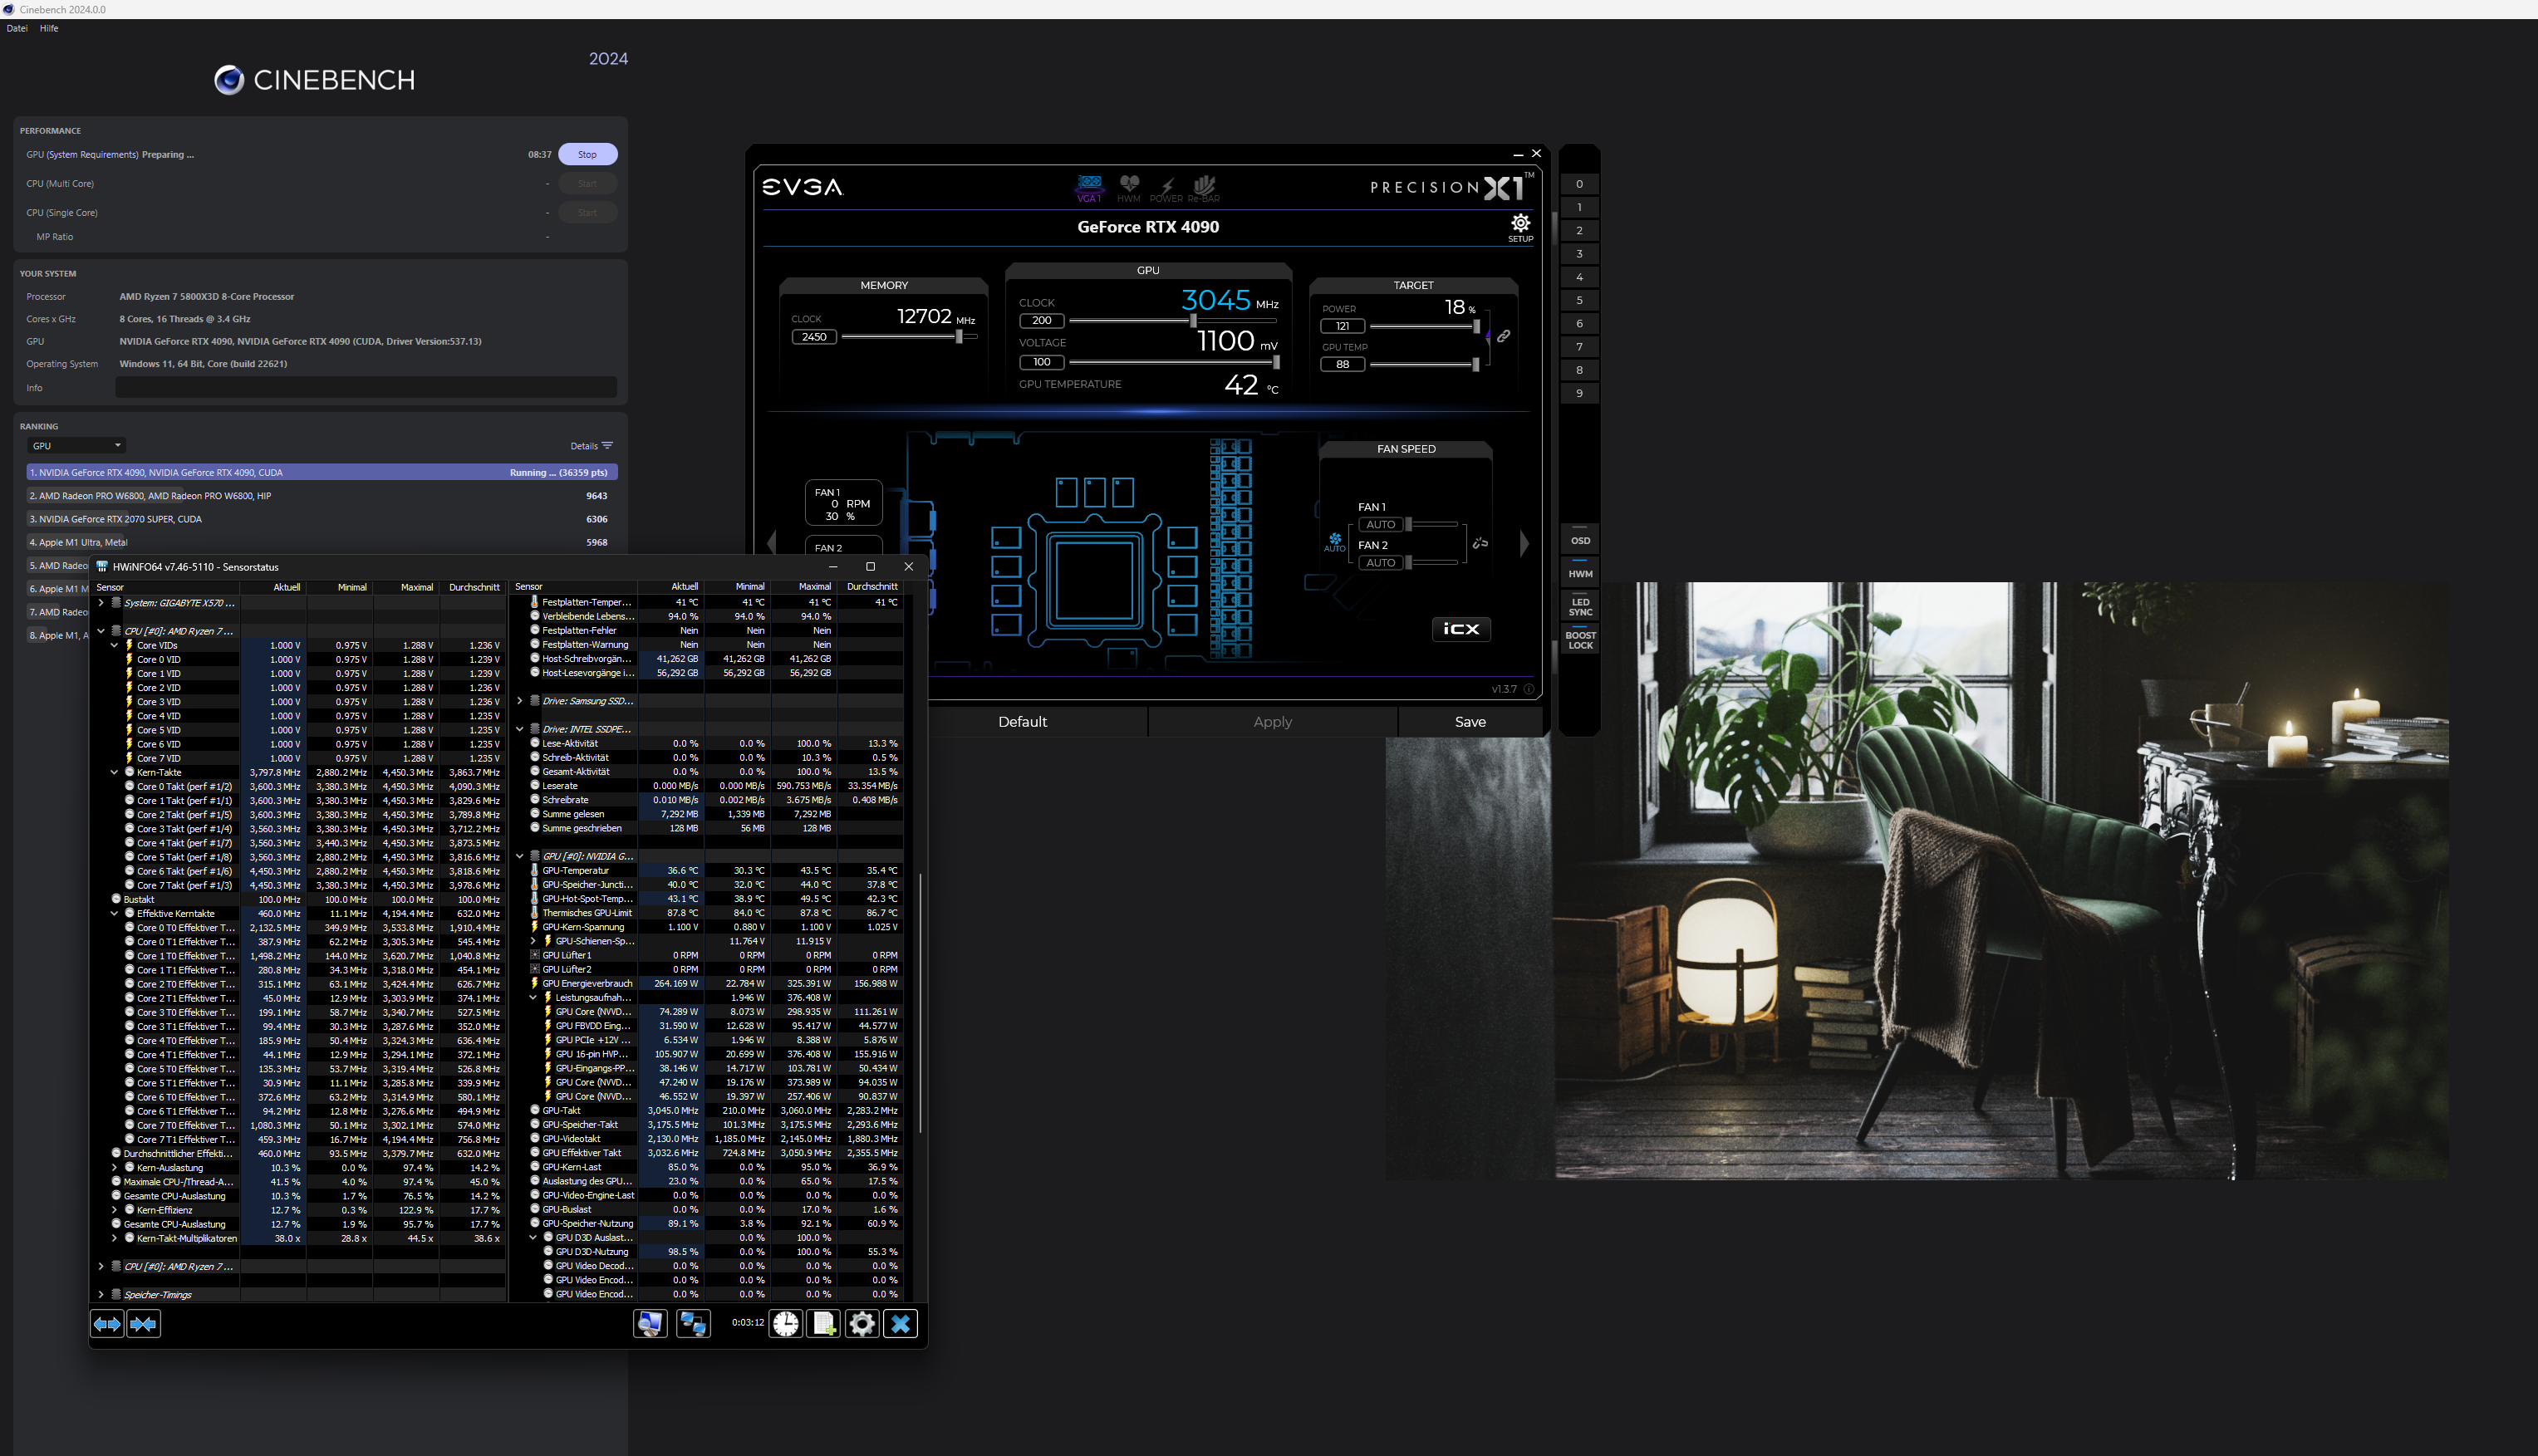Open the Datei menu

click(17, 28)
